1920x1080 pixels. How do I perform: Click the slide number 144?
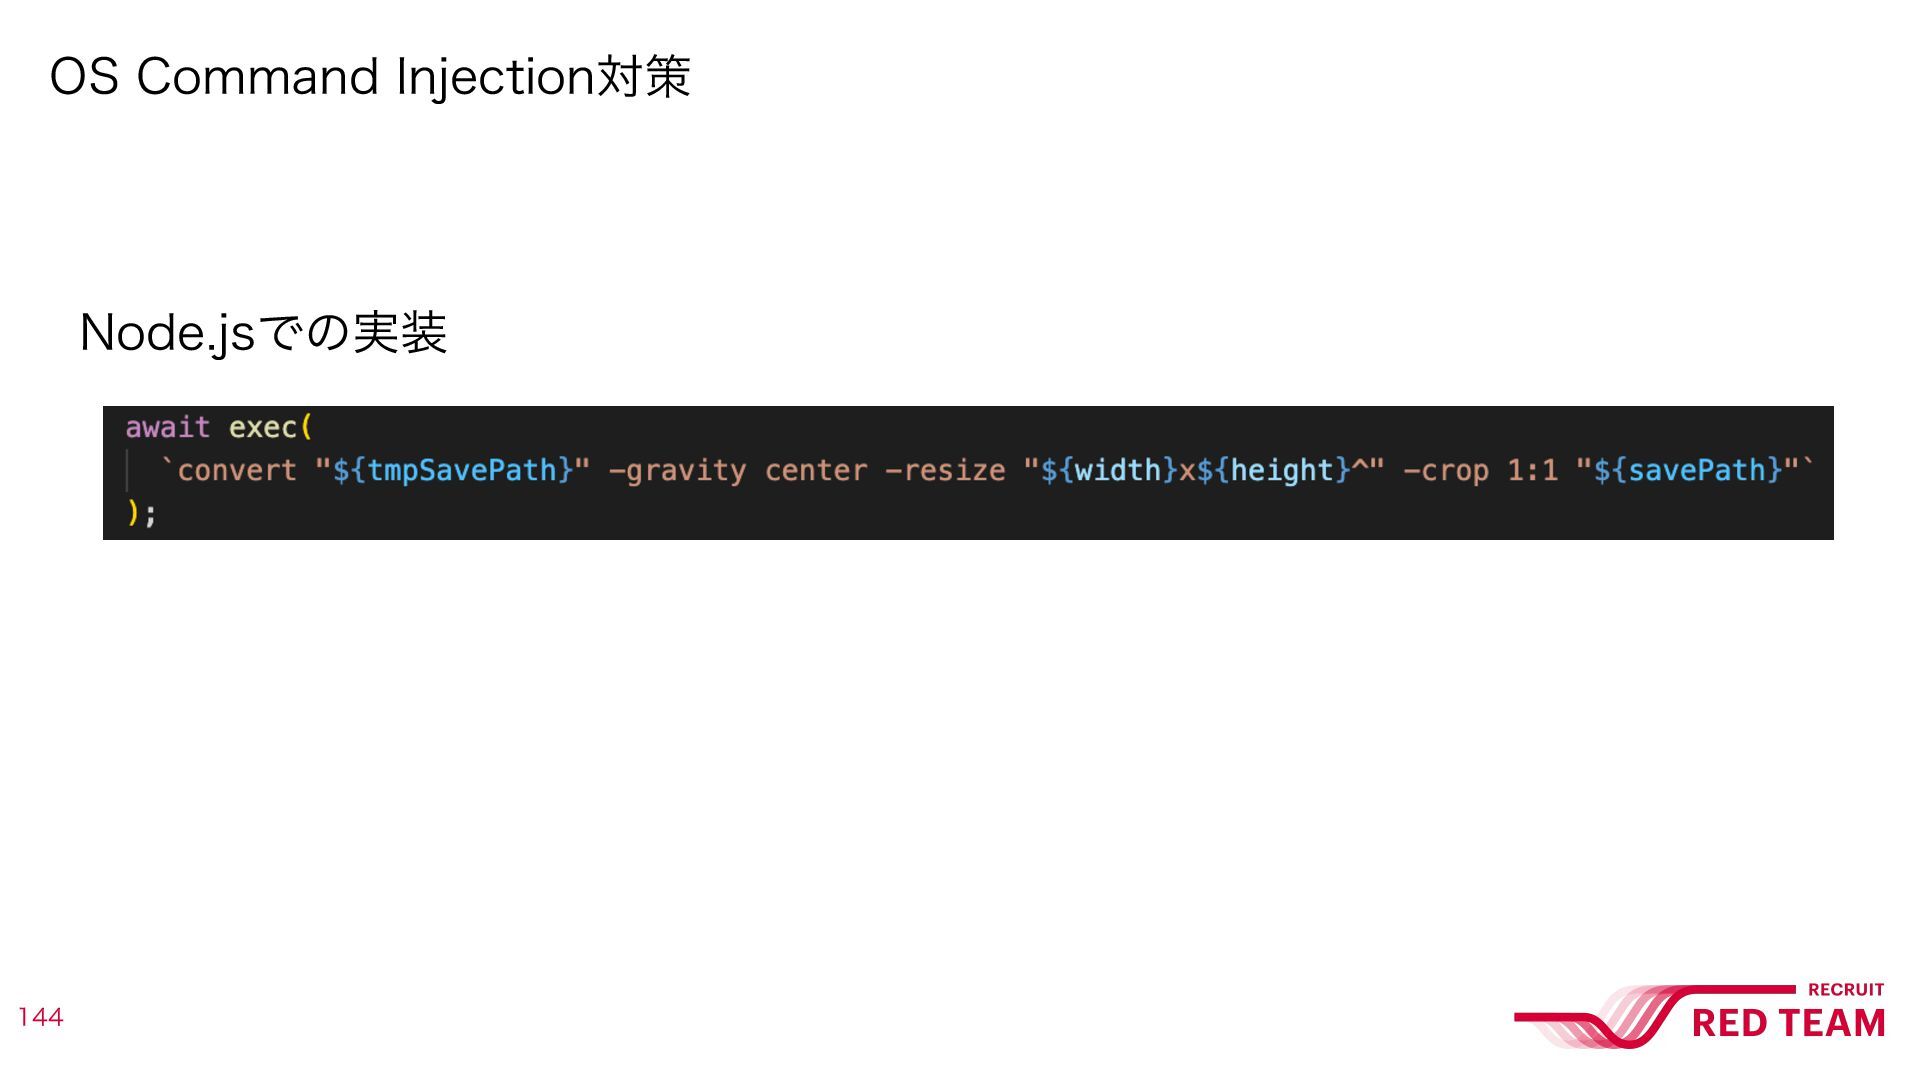40,1017
